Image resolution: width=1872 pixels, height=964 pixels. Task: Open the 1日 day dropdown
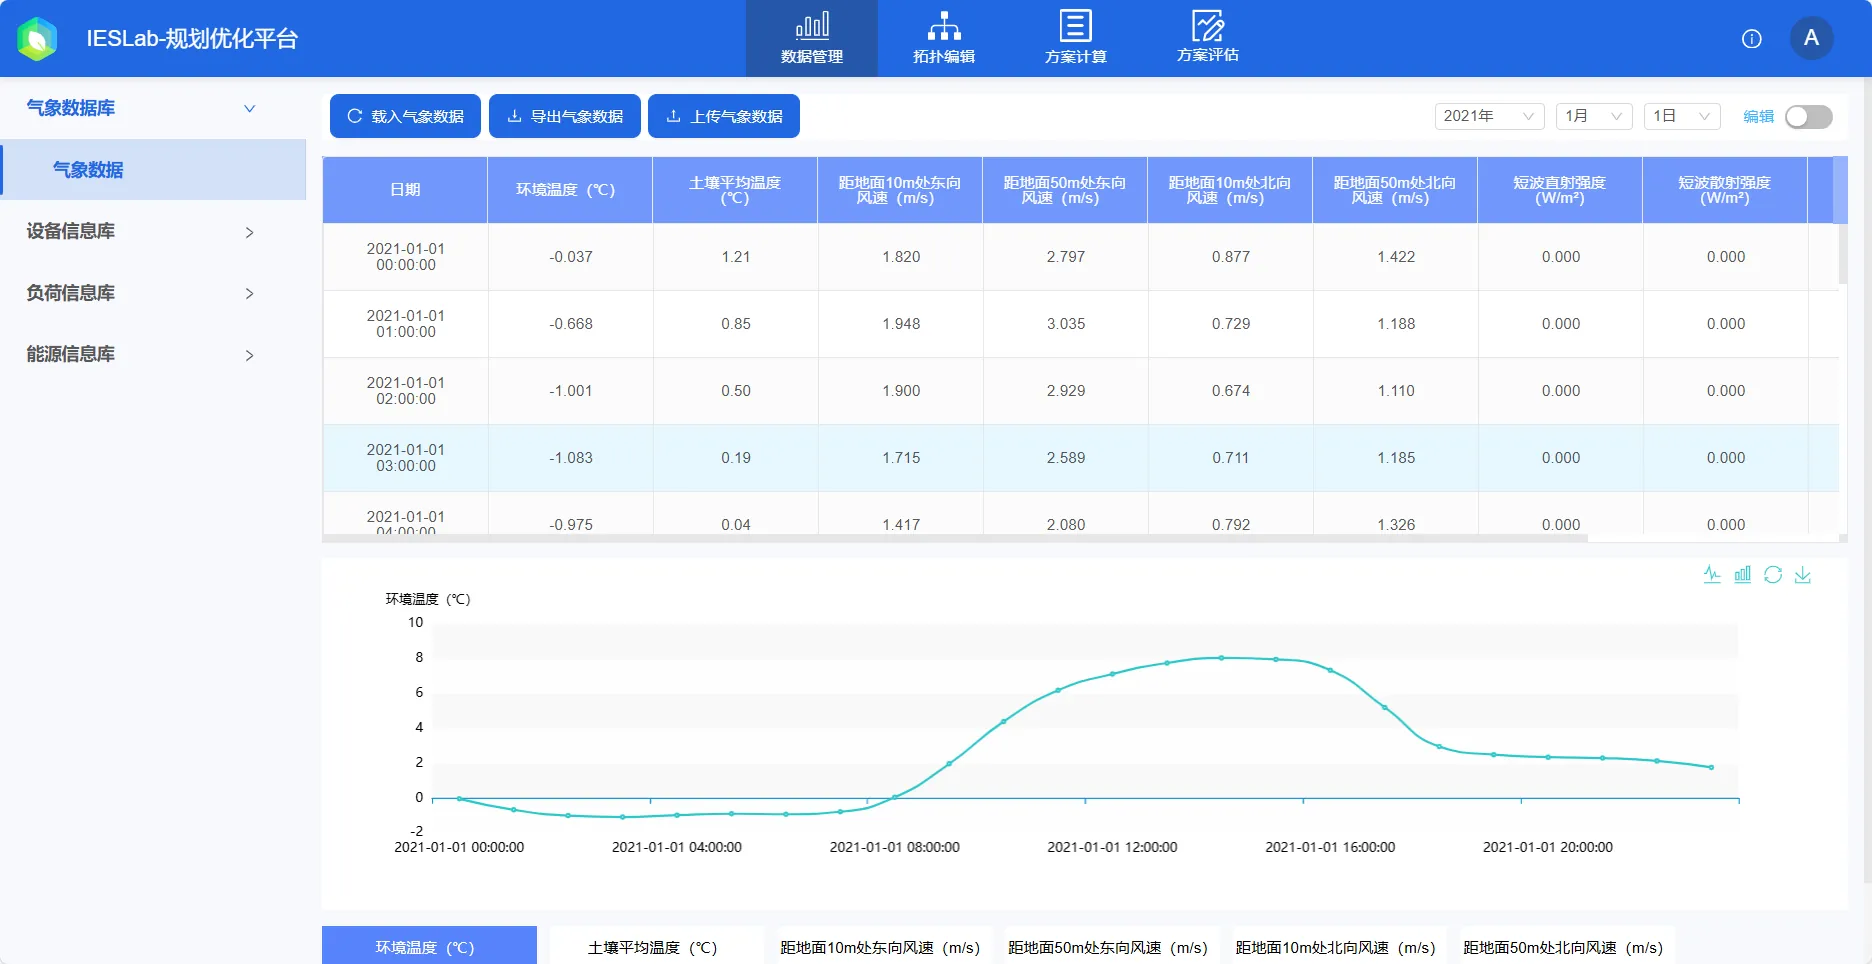coord(1682,116)
